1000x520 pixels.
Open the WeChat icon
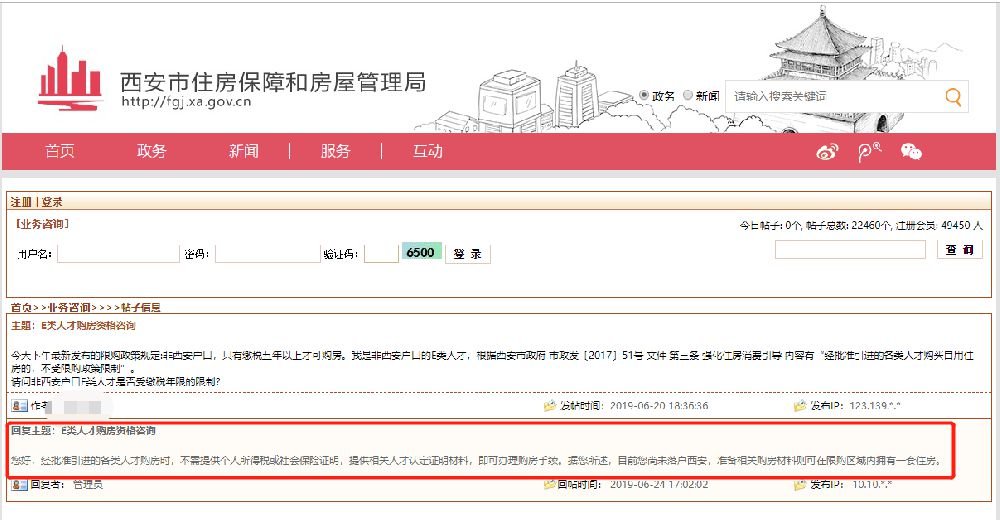click(x=910, y=152)
